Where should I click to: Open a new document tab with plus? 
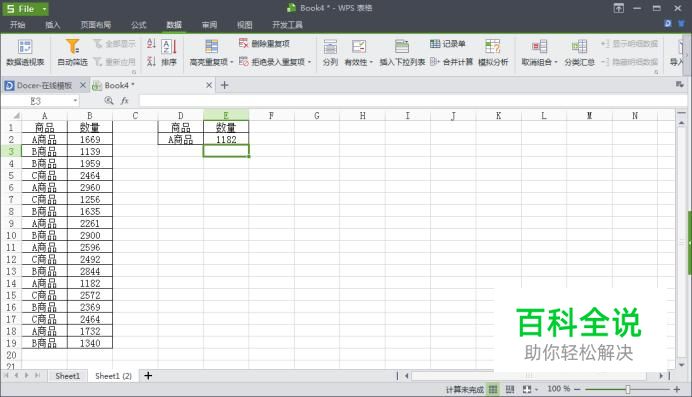pyautogui.click(x=224, y=85)
